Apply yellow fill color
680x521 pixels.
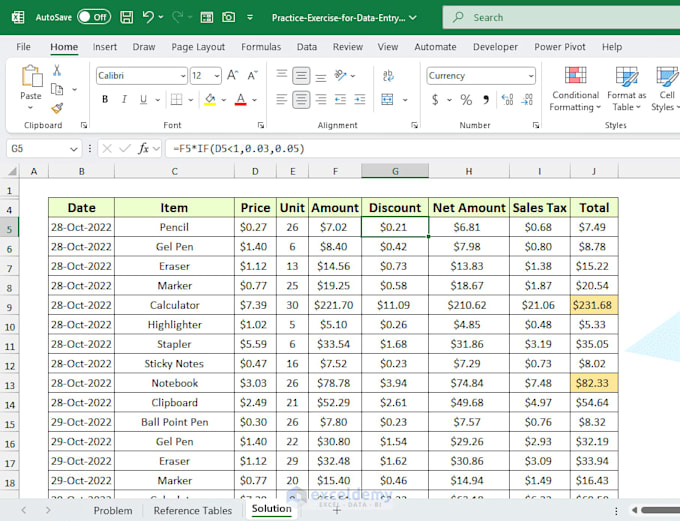click(x=210, y=100)
